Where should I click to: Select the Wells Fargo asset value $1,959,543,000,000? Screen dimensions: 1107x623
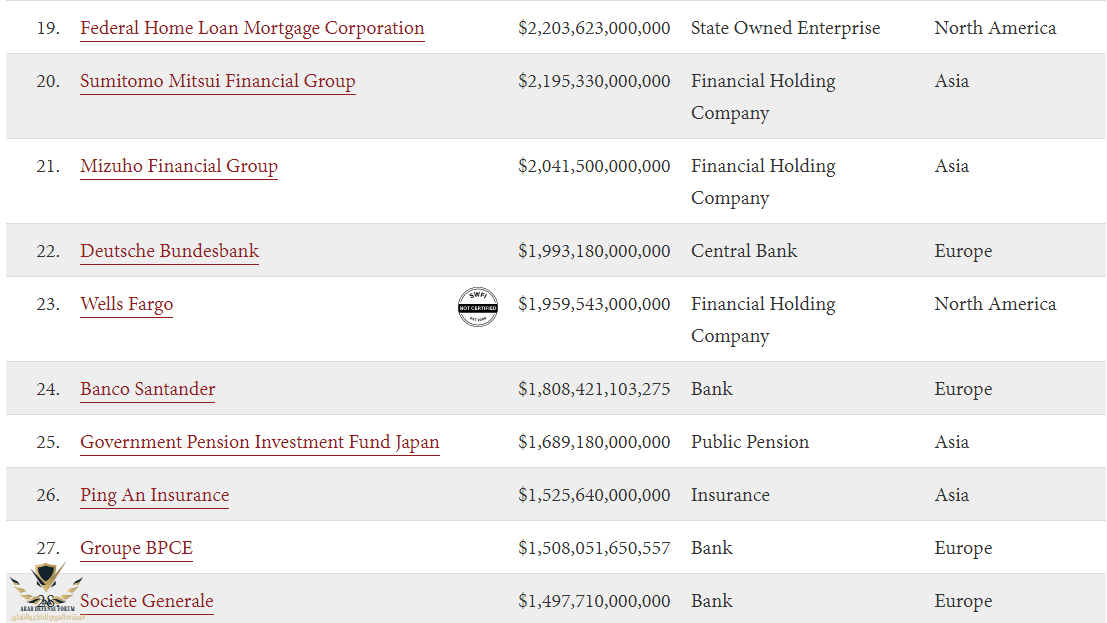point(594,304)
